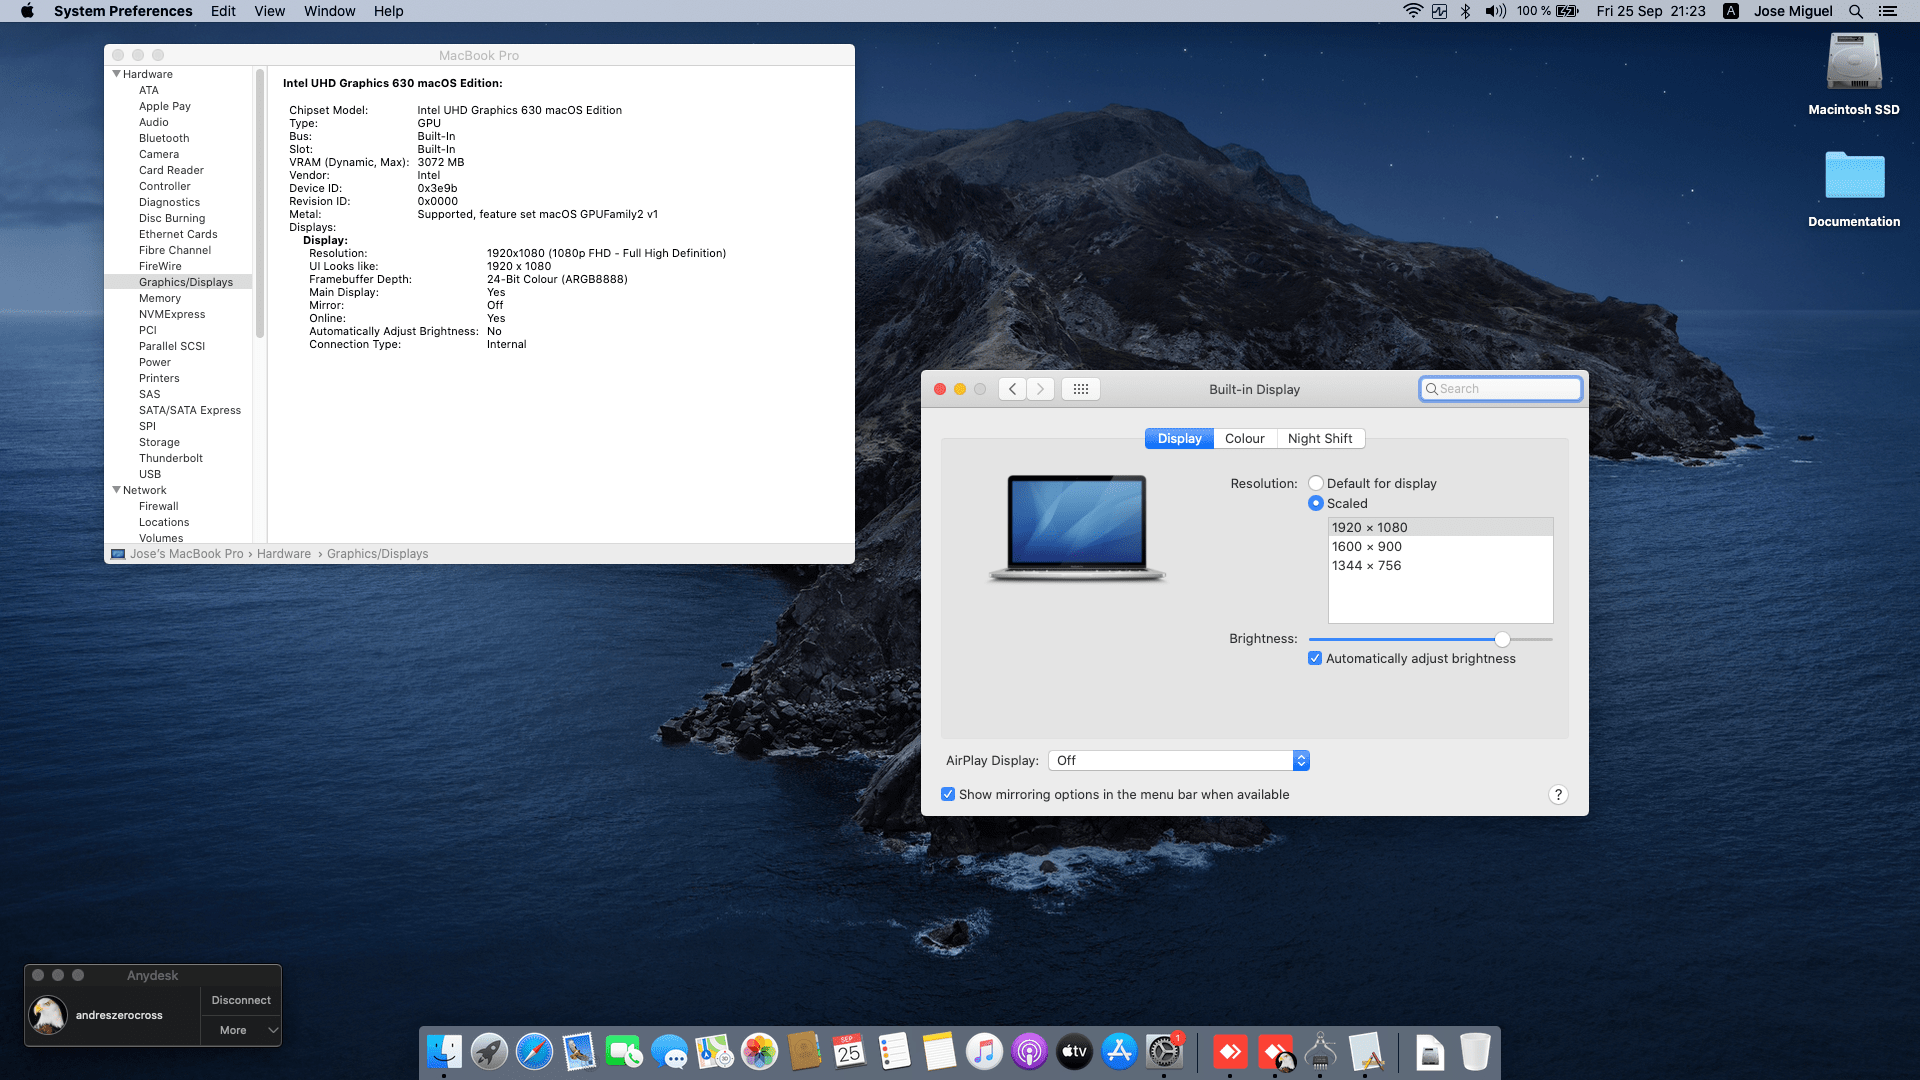This screenshot has width=1920, height=1080.
Task: Open the Jose Miguel user menu
Action: coord(1793,11)
